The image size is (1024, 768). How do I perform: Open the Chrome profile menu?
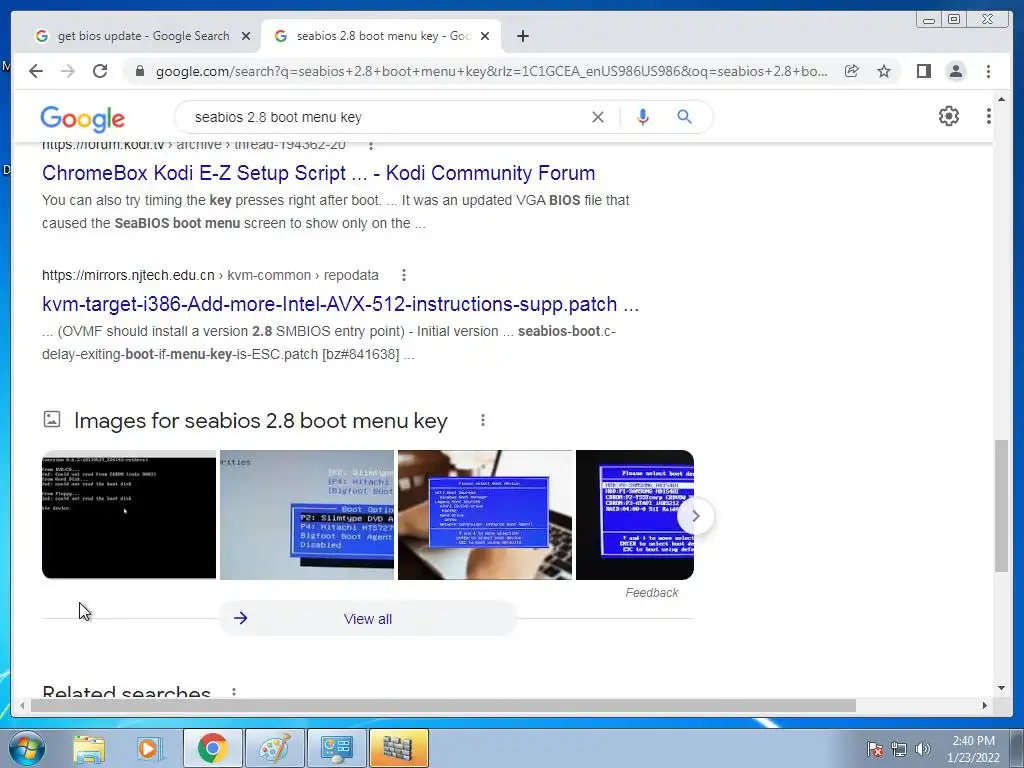956,71
